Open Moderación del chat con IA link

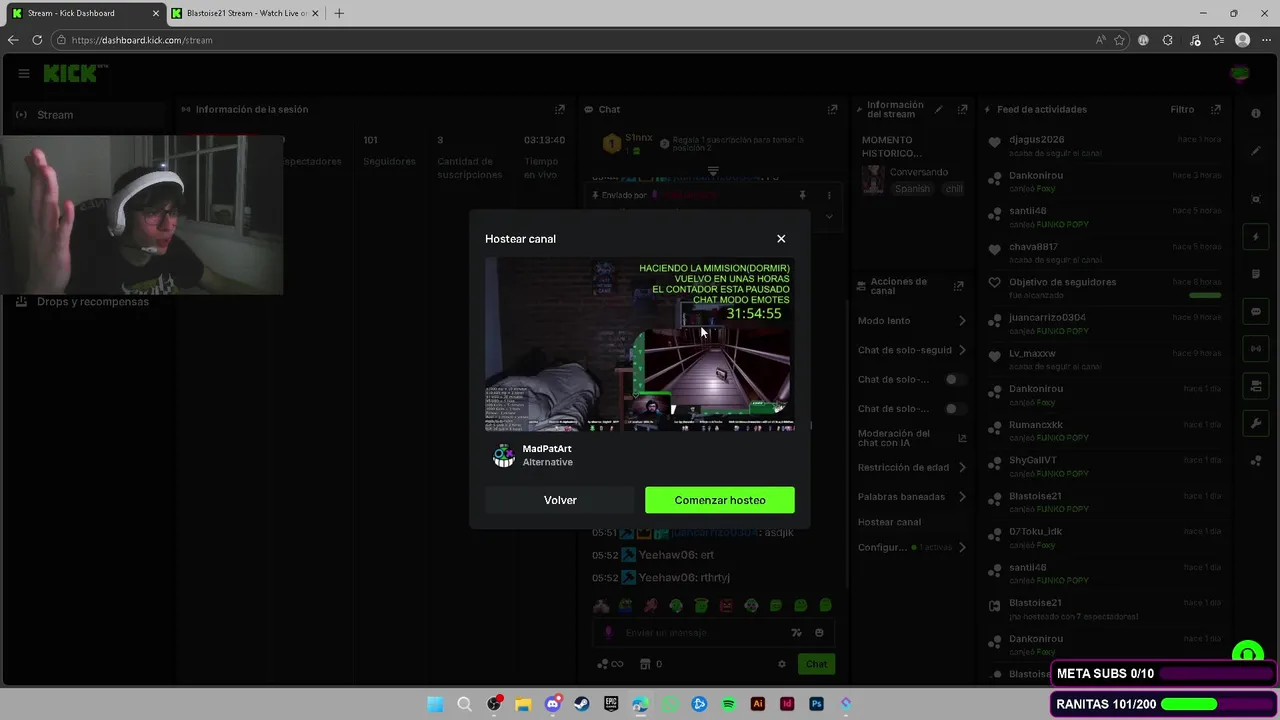pos(912,438)
